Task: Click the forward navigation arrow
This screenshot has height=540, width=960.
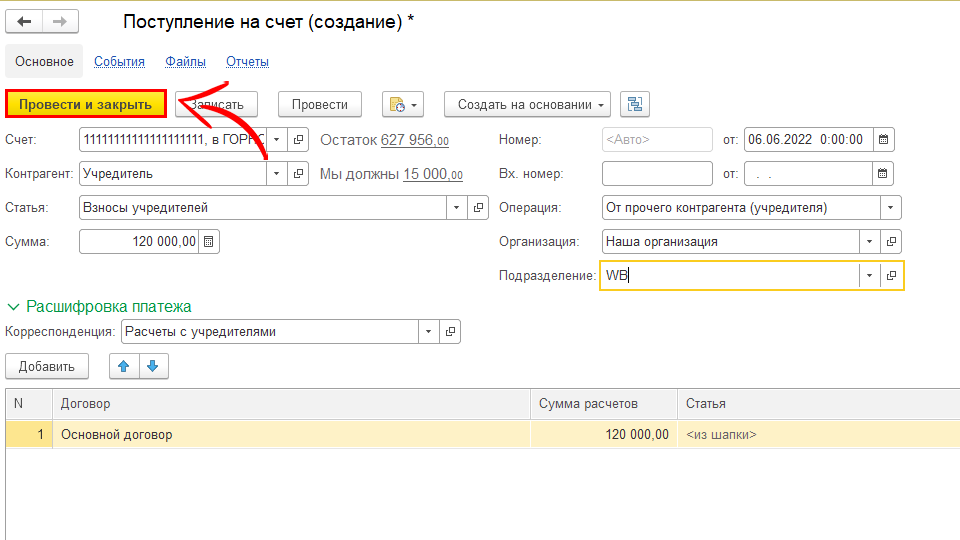Action: (x=60, y=22)
